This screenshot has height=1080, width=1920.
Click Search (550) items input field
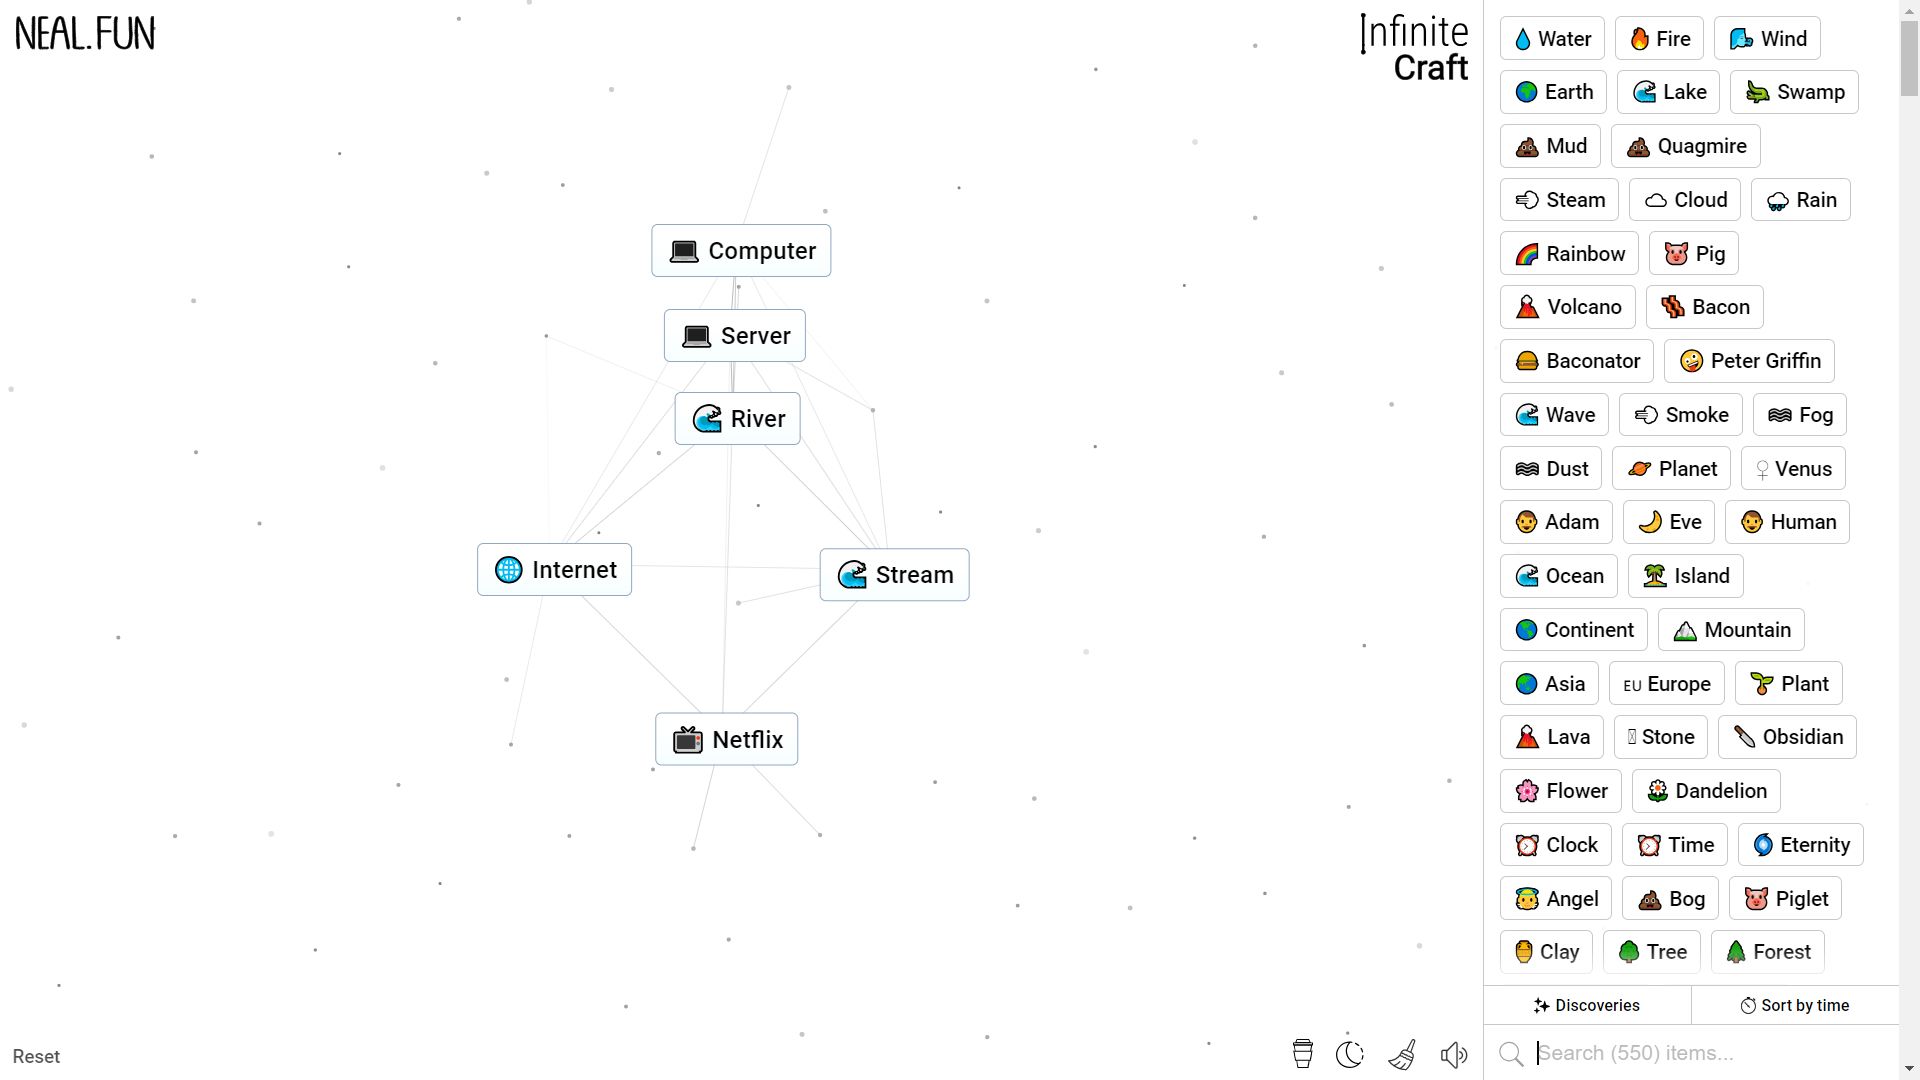[x=1701, y=1054]
